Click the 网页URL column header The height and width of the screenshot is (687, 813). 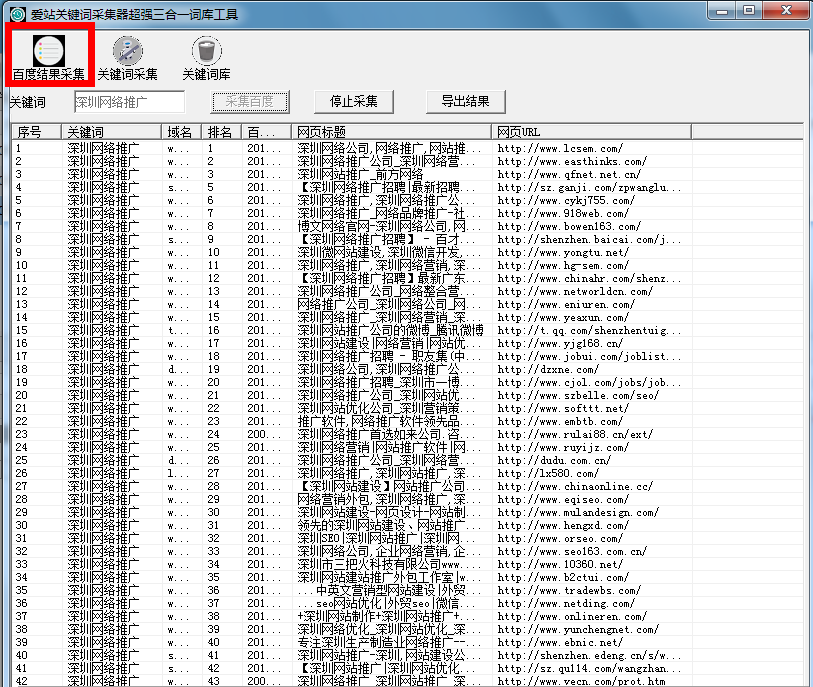pos(591,132)
